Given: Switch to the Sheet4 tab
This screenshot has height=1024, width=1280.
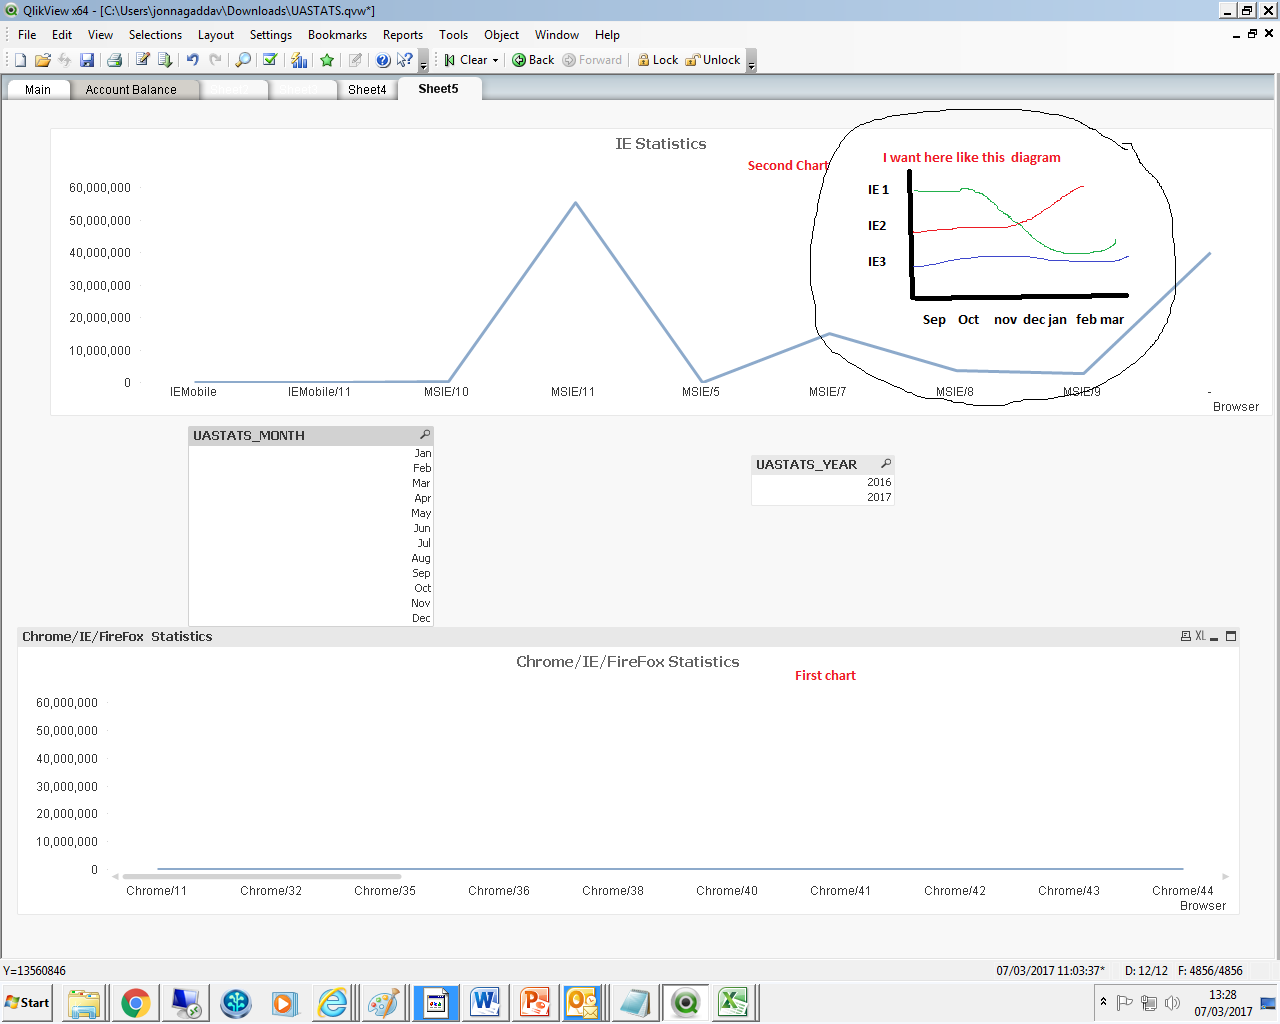Looking at the screenshot, I should [367, 90].
